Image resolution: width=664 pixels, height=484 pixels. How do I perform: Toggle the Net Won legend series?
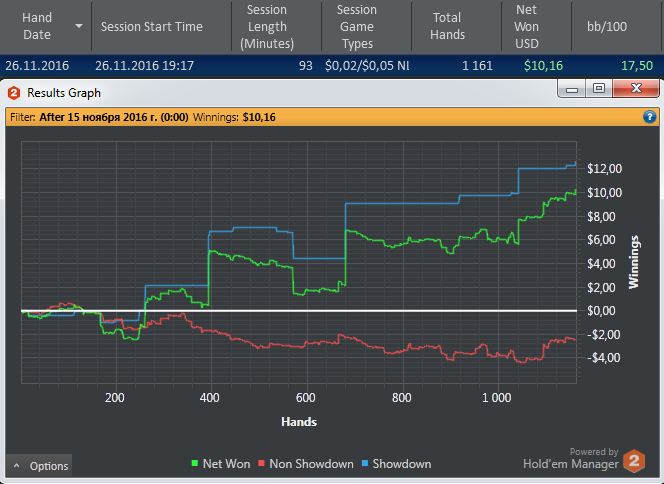pyautogui.click(x=221, y=464)
